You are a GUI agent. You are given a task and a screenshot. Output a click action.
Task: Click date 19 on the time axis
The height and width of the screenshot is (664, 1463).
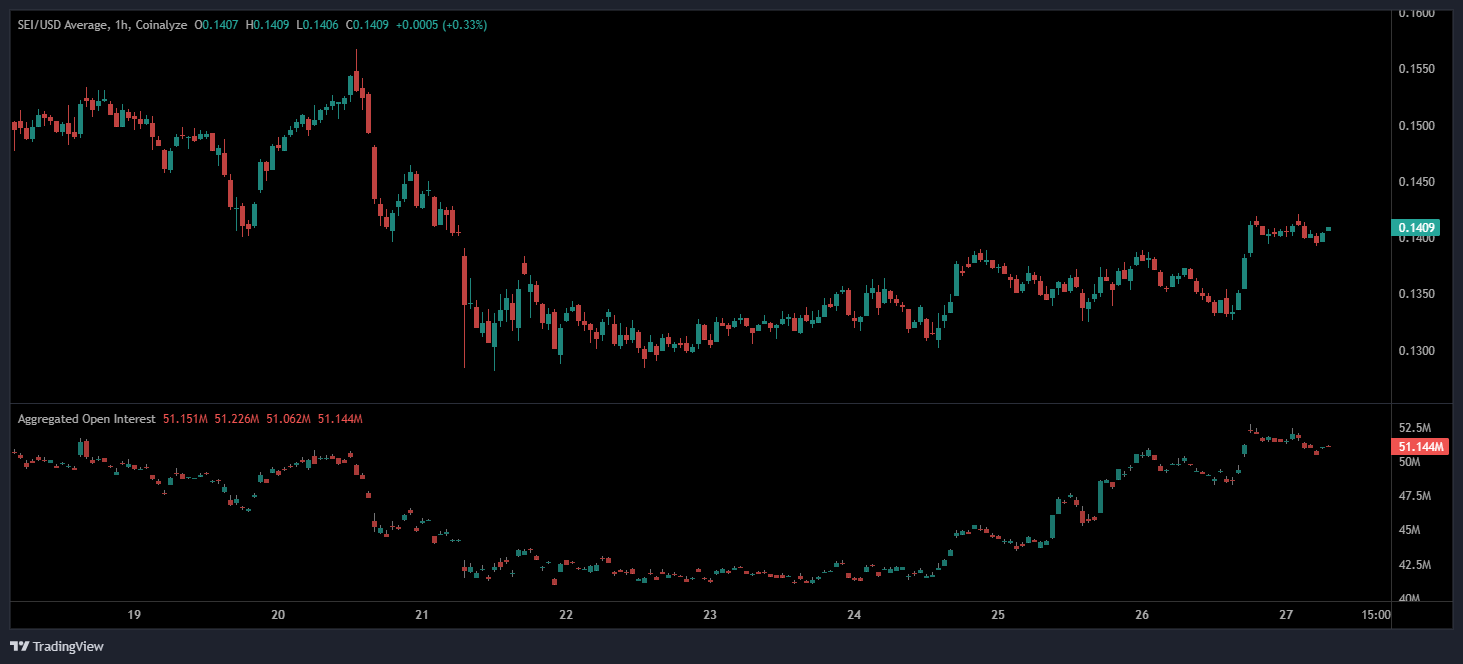pyautogui.click(x=134, y=614)
